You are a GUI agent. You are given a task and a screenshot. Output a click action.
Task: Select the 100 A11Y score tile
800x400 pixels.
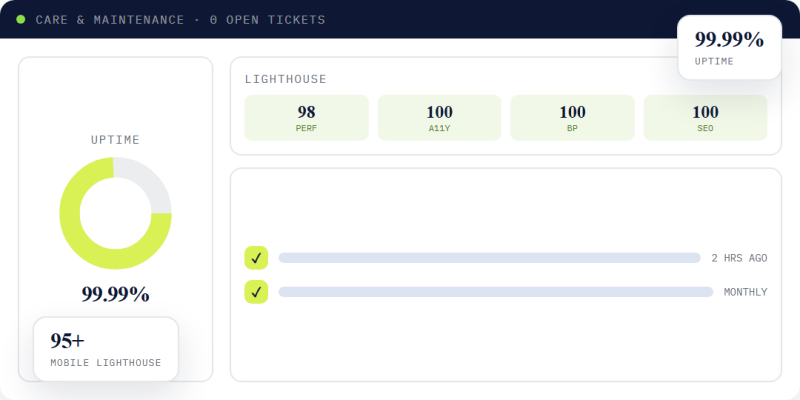[x=439, y=117]
